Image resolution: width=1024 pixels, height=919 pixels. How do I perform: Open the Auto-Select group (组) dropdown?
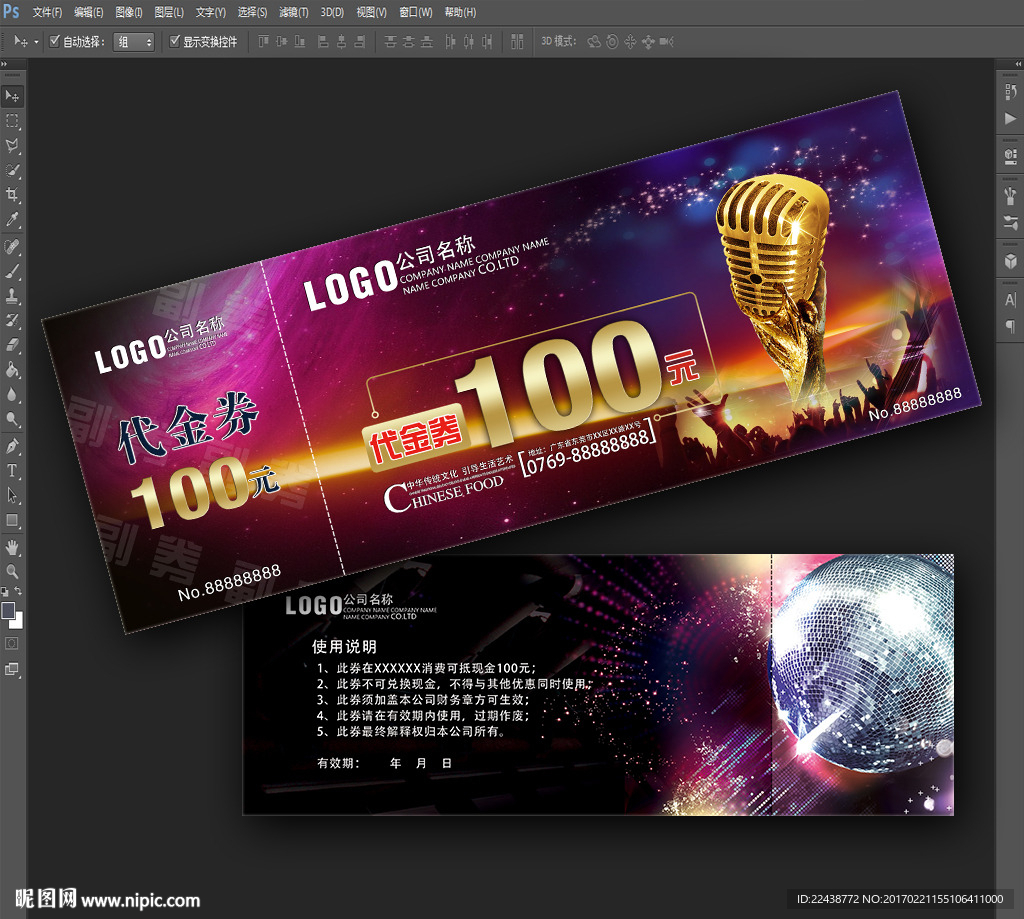click(134, 42)
